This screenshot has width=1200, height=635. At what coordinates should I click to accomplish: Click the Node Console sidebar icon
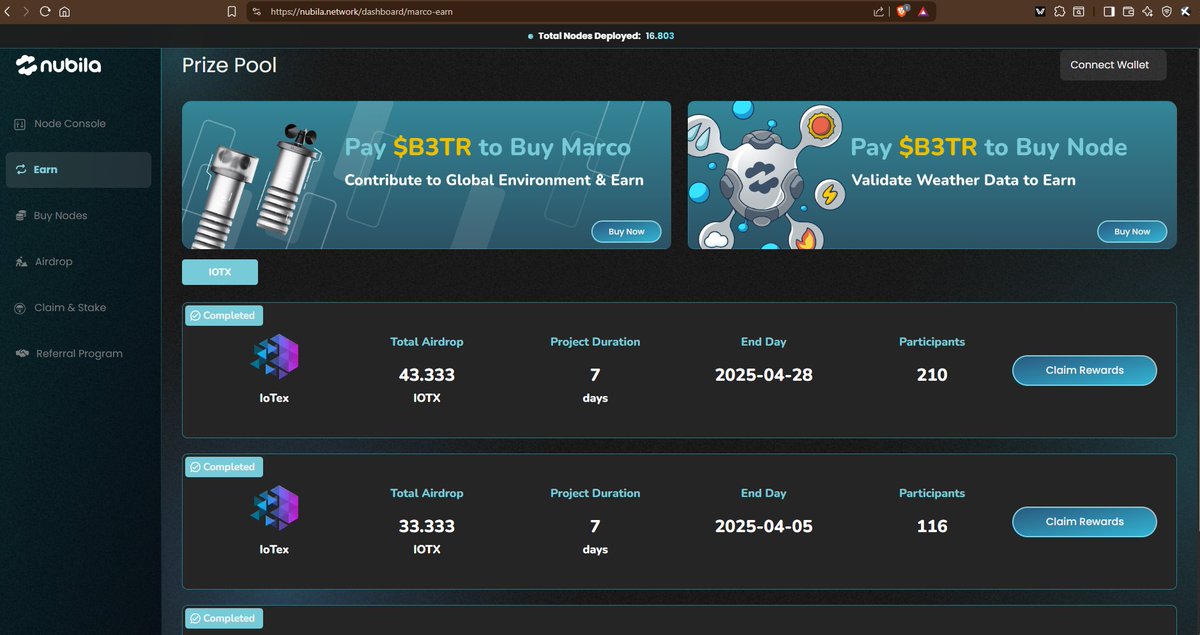tap(20, 124)
